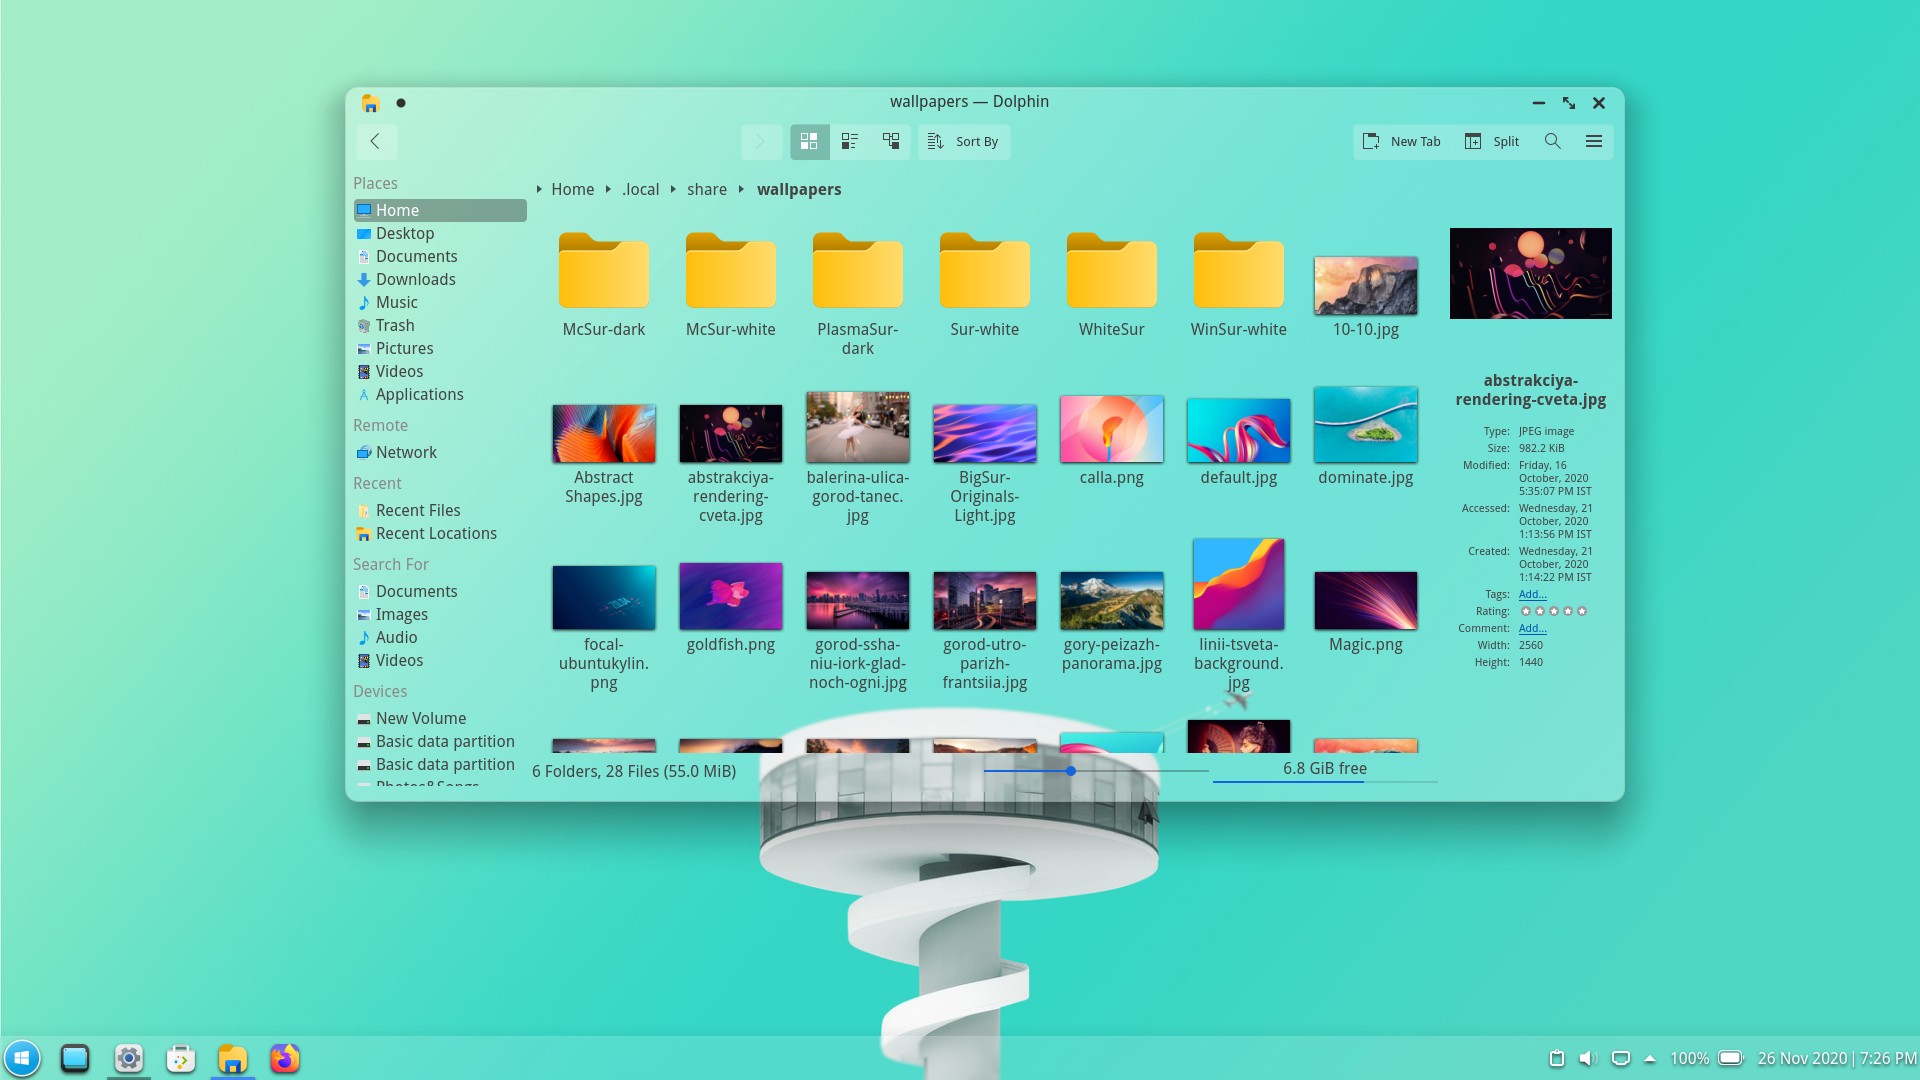Select the PlasmaSur-dark folder
This screenshot has width=1920, height=1080.
(x=858, y=270)
